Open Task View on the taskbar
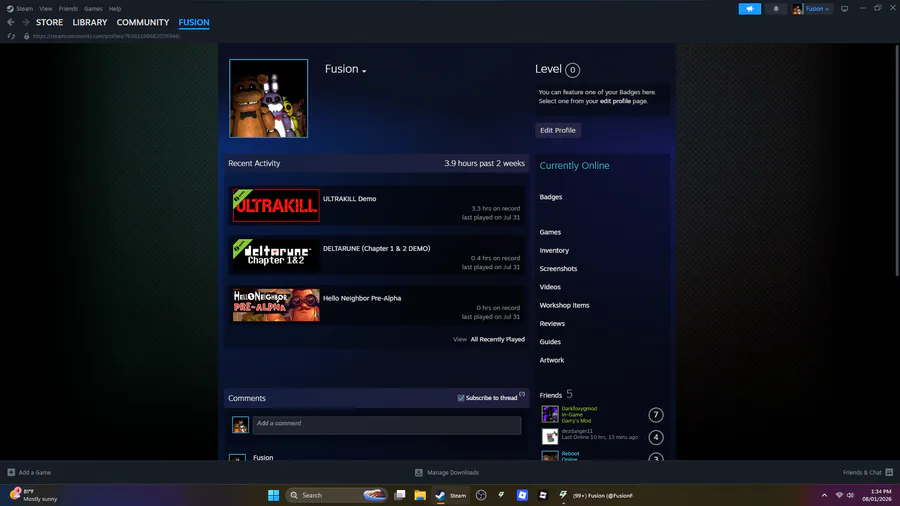This screenshot has height=506, width=900. [x=400, y=495]
